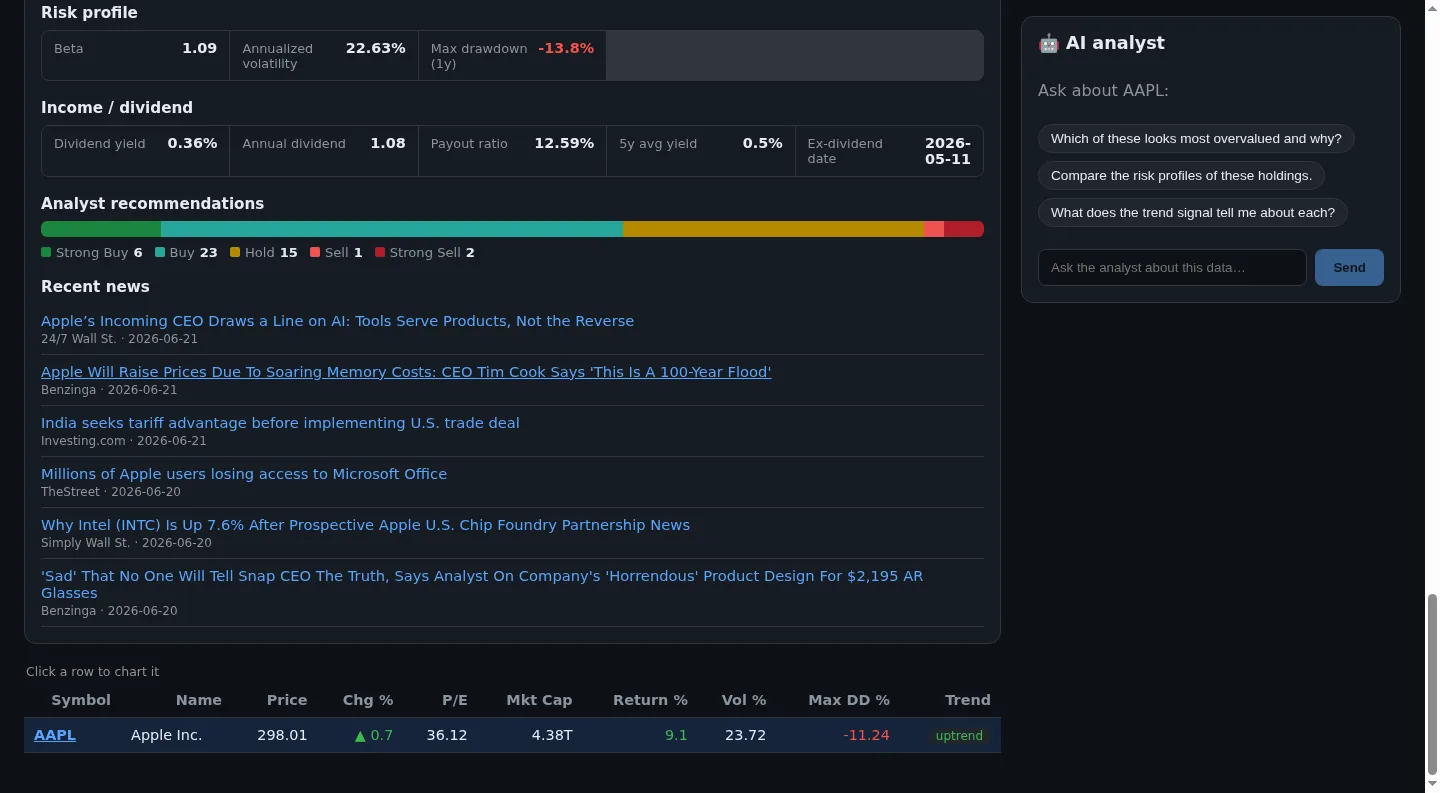Screen dimensions: 1440x793
Task: Click the Max drawdown -13.8% value
Action: (566, 48)
